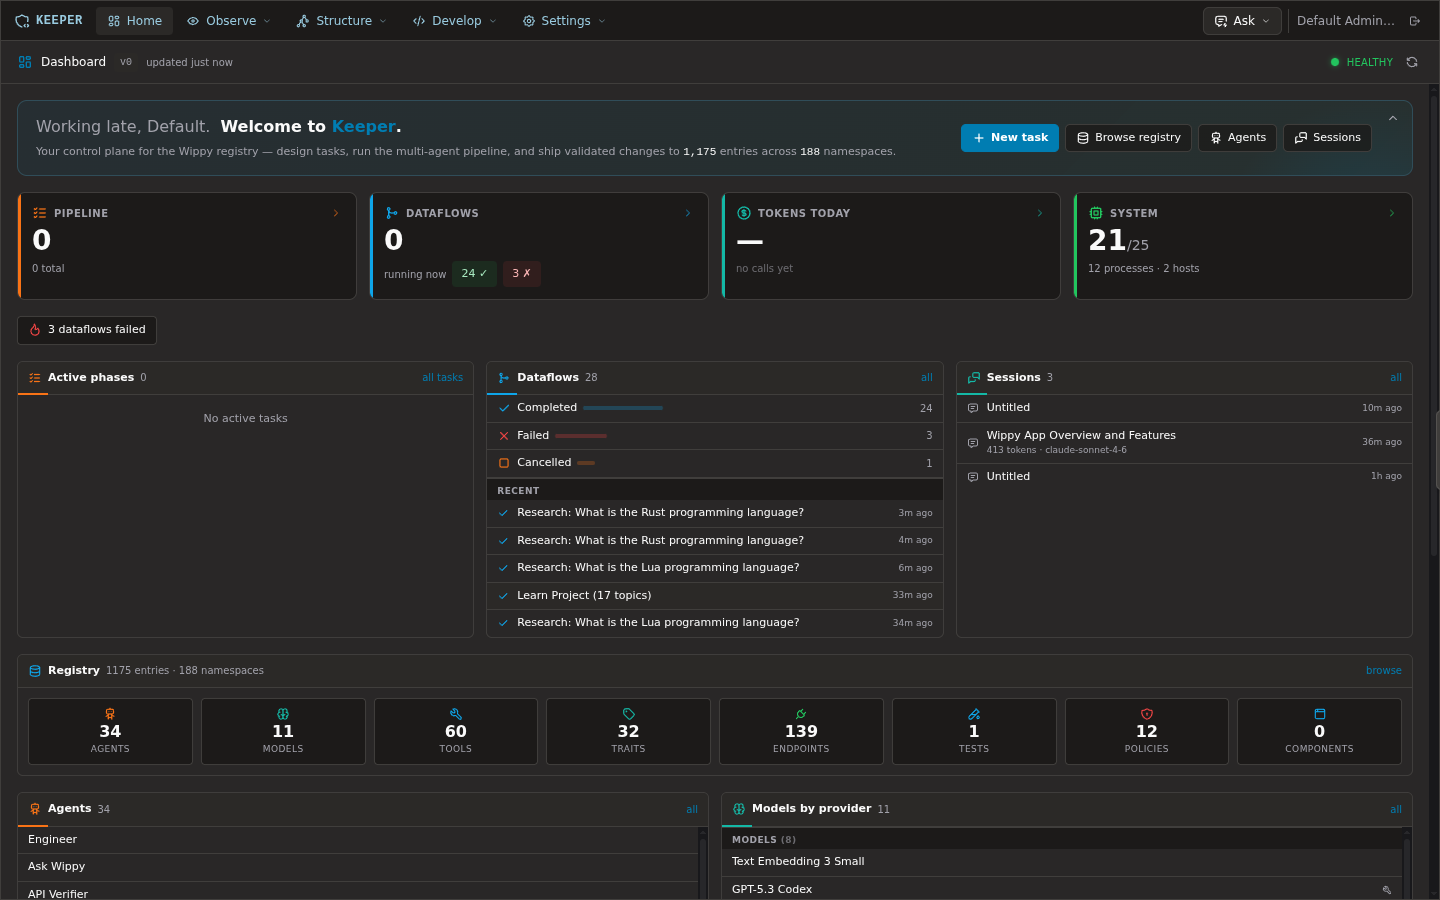The image size is (1440, 900).
Task: Open the Observe dropdown menu
Action: click(x=229, y=21)
